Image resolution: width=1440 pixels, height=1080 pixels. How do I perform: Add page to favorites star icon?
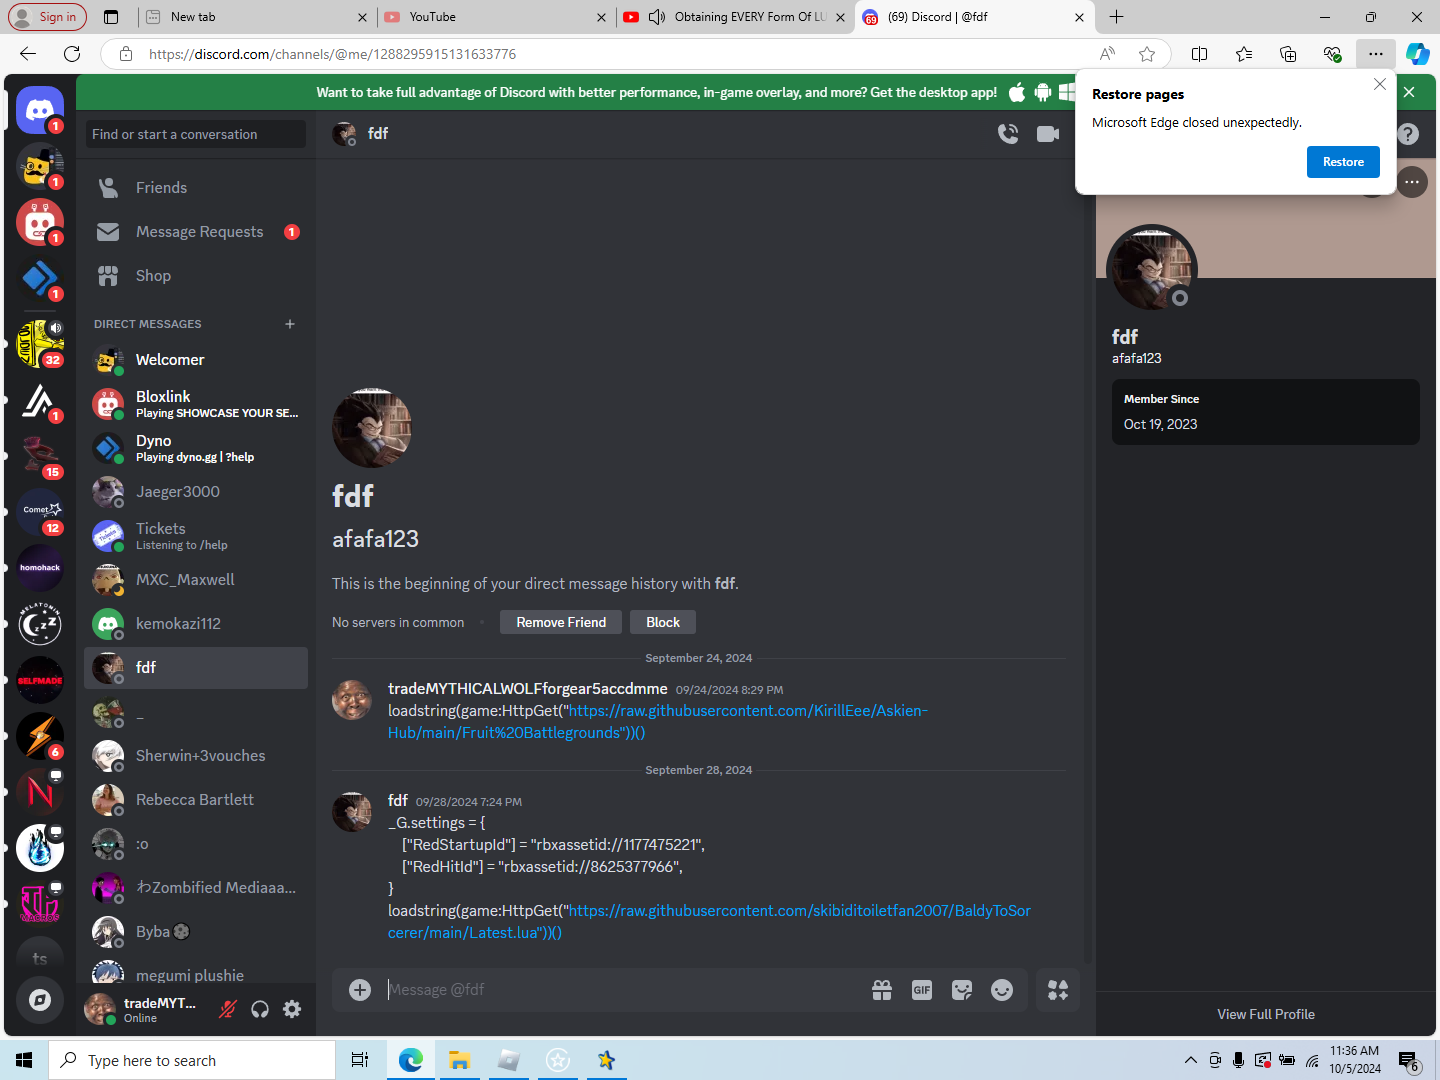pos(1147,54)
